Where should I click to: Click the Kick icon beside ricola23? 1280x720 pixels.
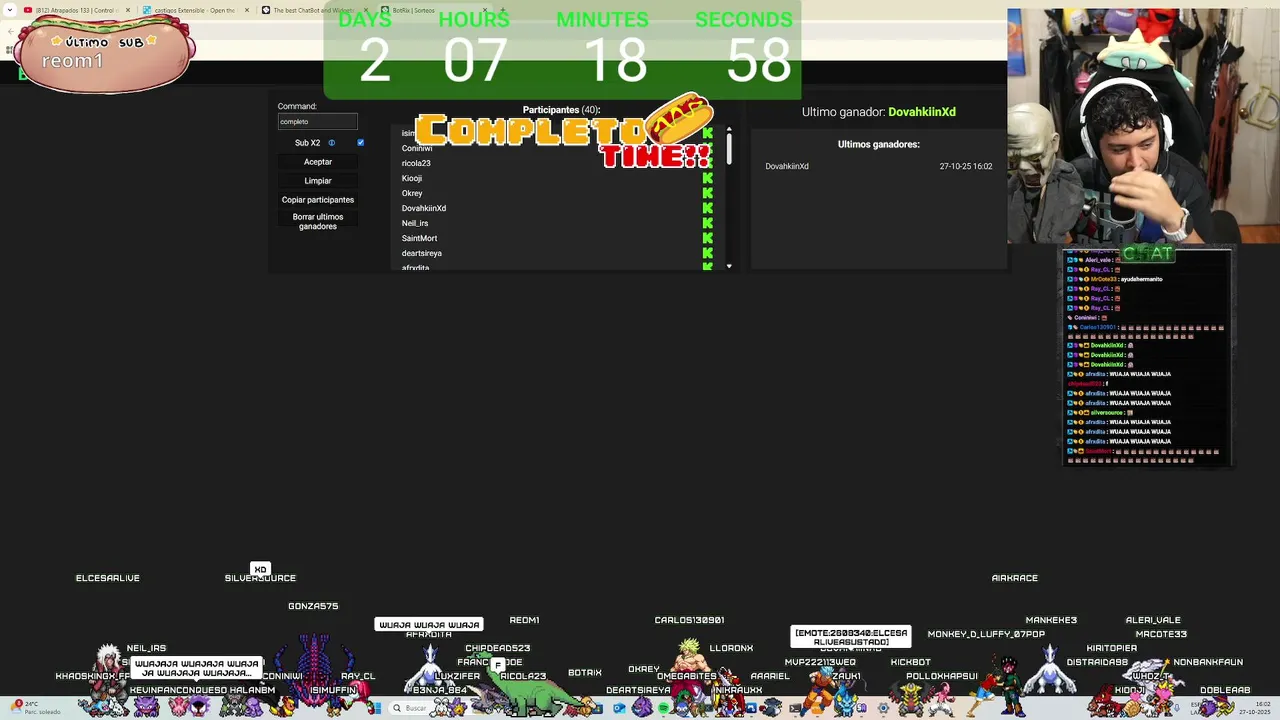708,163
